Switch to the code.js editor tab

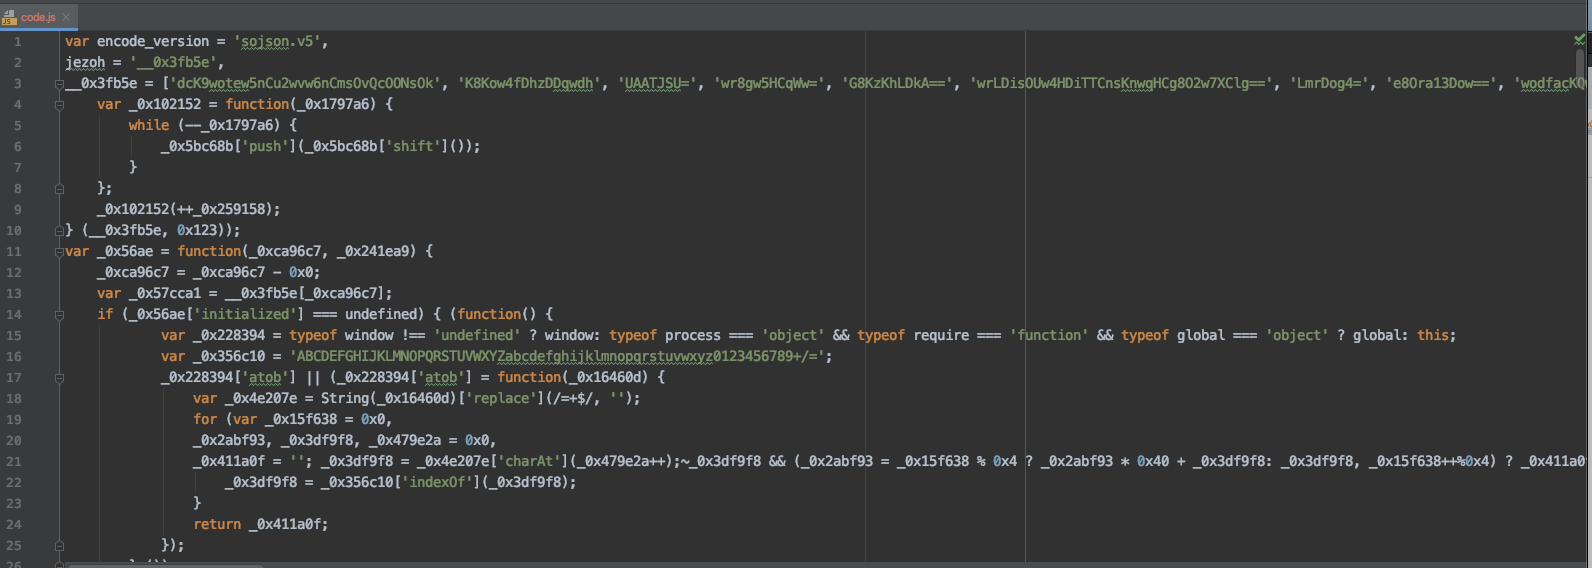point(38,17)
